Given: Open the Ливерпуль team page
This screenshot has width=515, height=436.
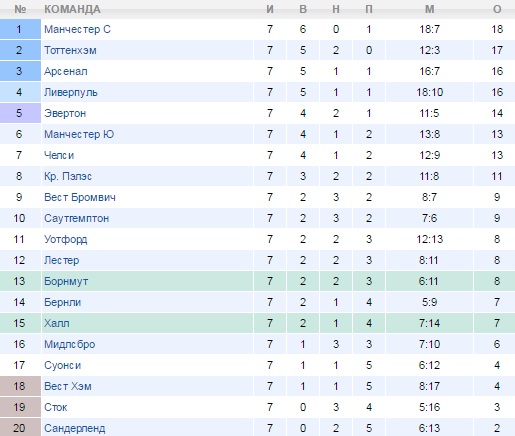Looking at the screenshot, I should coord(71,93).
